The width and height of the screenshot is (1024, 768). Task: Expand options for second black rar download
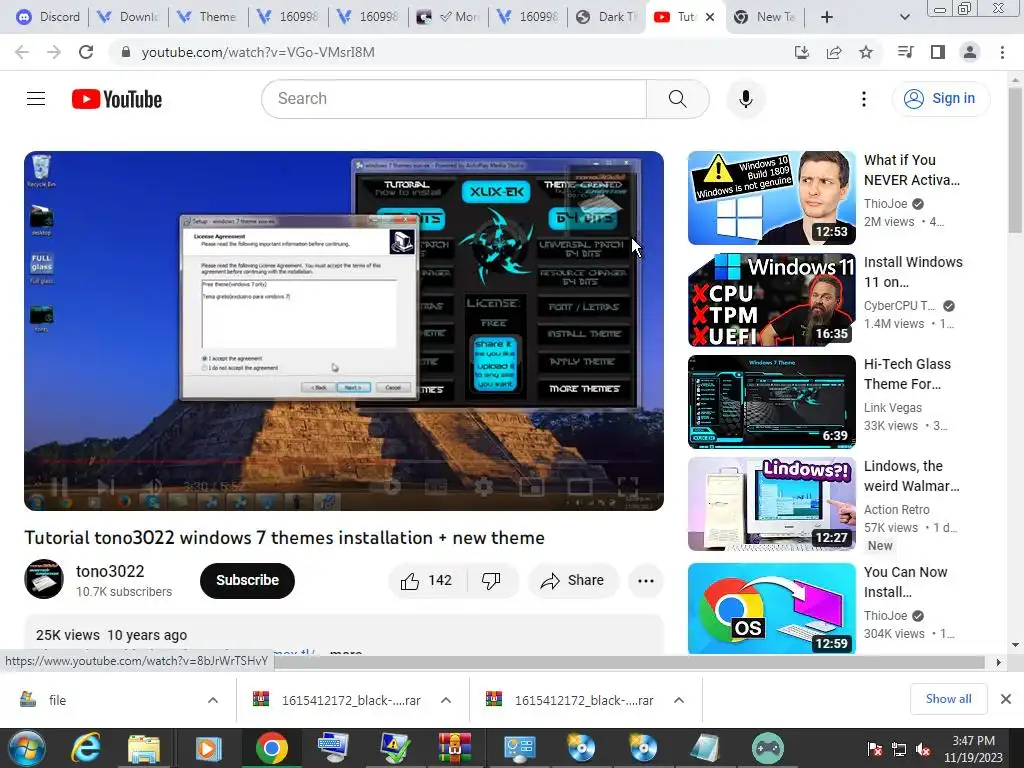point(679,700)
